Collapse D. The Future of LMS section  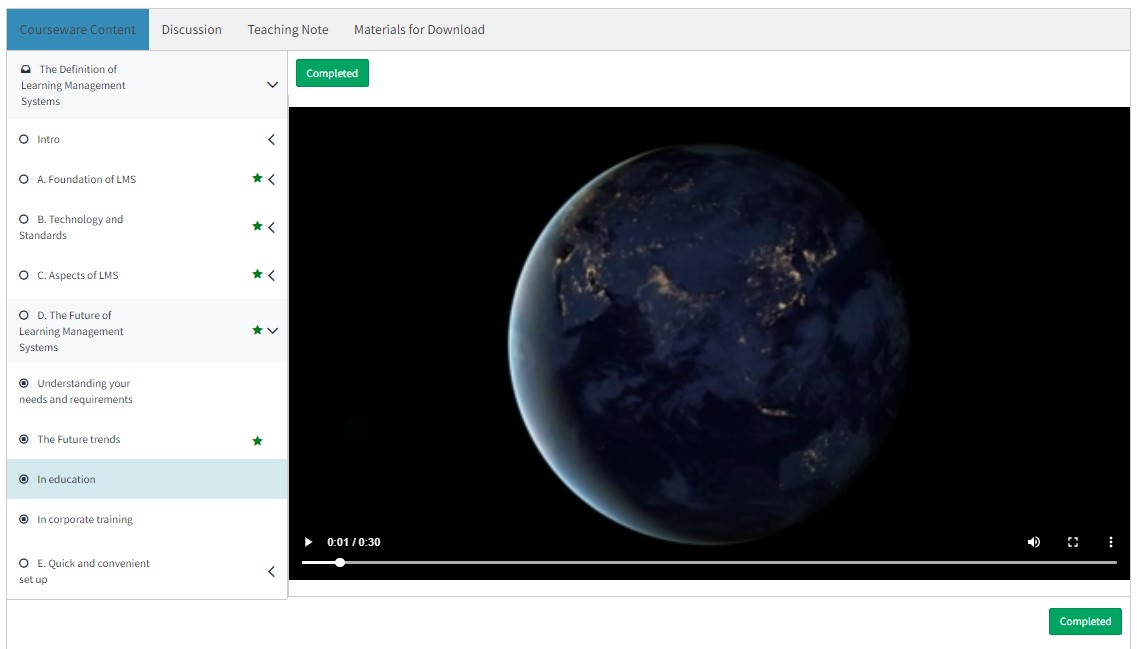click(272, 331)
